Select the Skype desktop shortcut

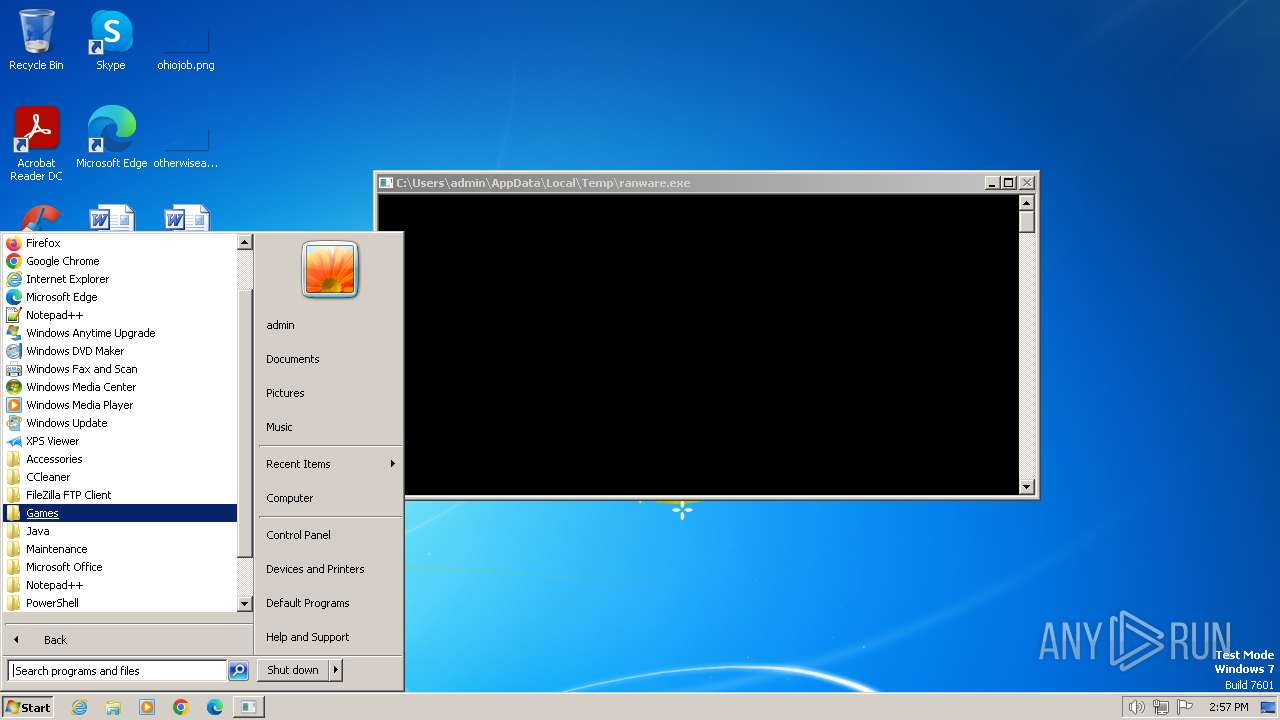click(110, 41)
